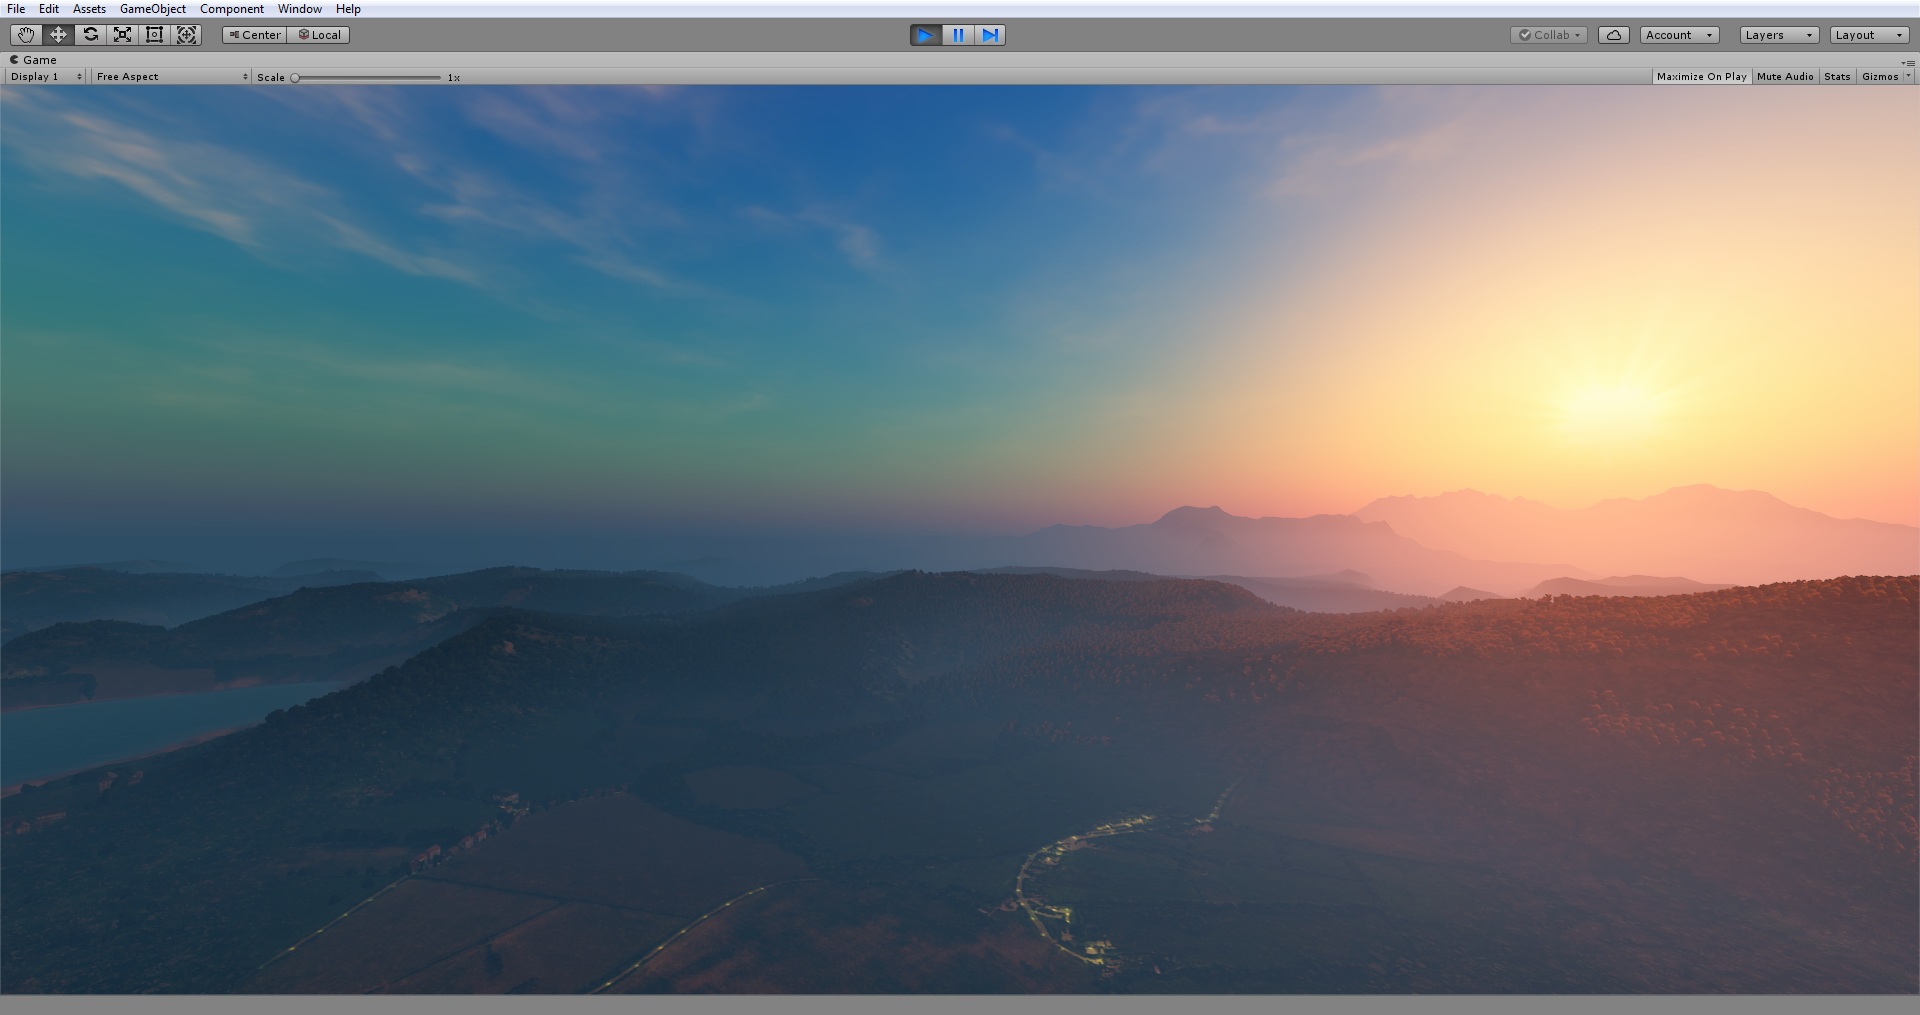Enable Maximize On Play

1701,76
